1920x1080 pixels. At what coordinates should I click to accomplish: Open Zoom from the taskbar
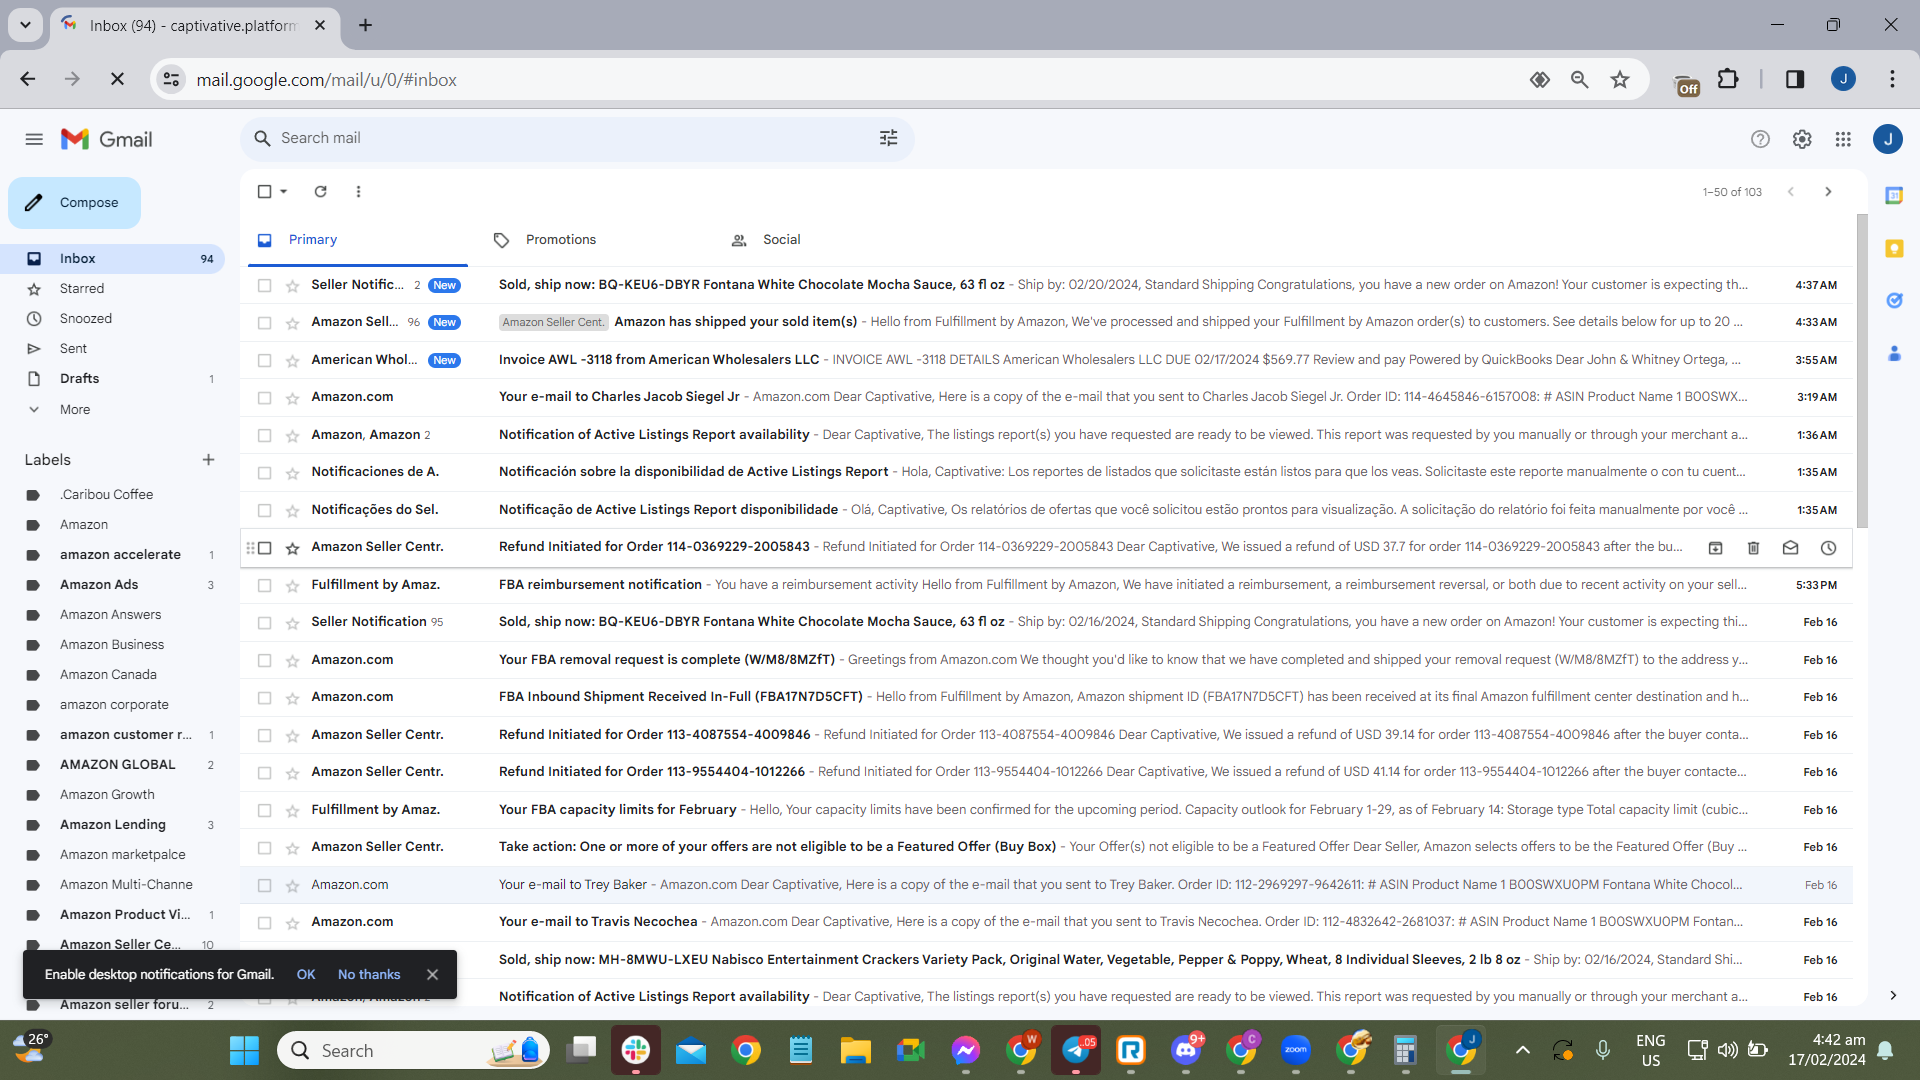coord(1296,1050)
